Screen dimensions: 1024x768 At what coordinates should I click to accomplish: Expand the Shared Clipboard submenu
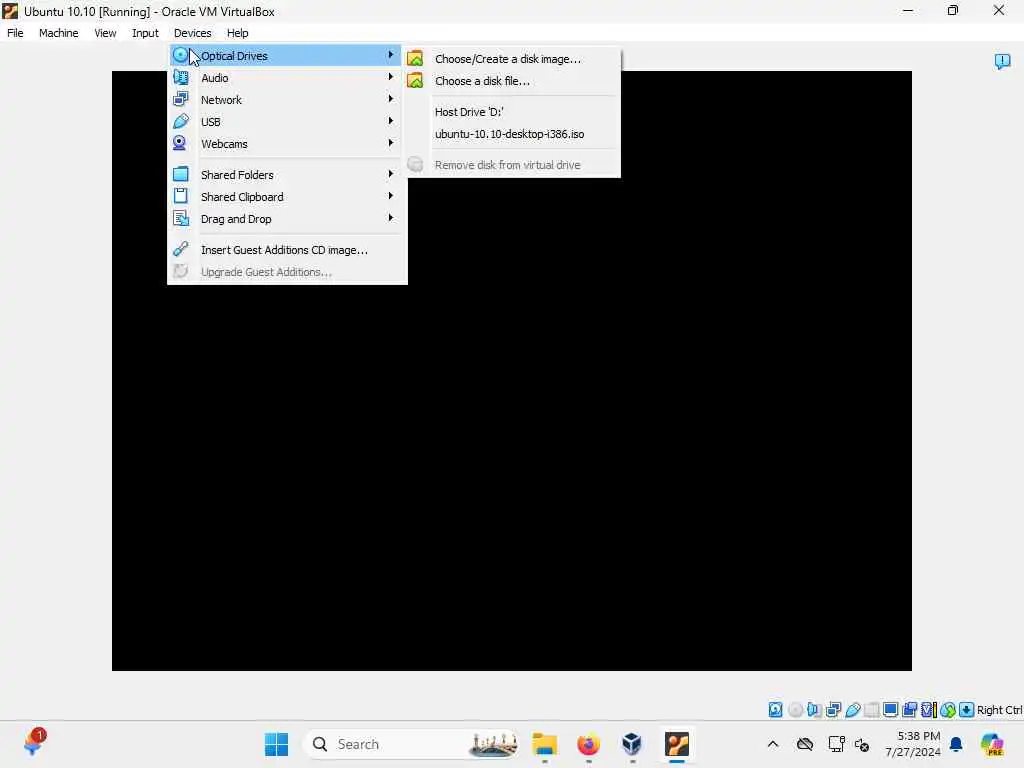pyautogui.click(x=285, y=197)
